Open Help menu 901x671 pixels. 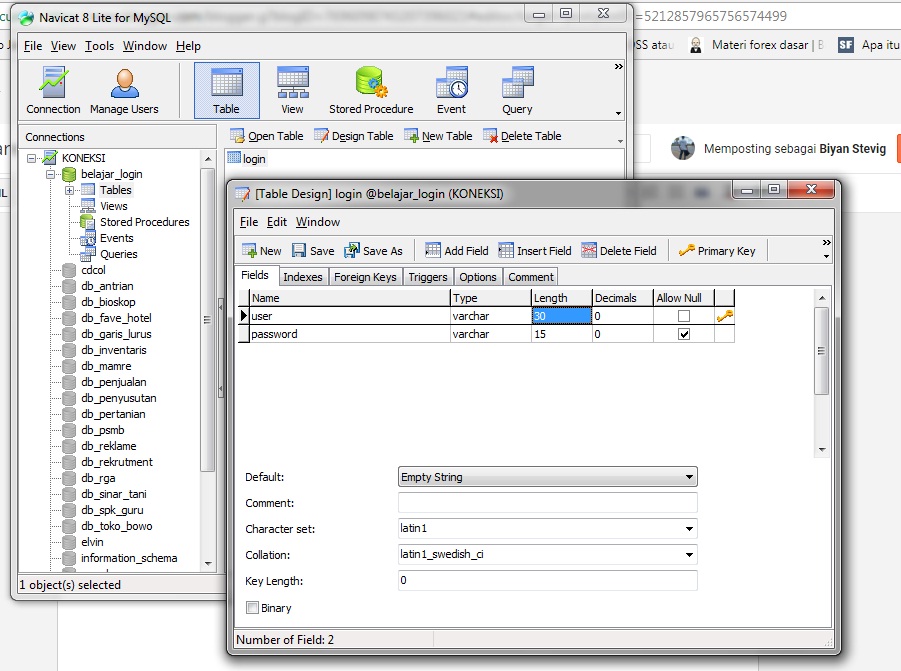click(x=188, y=46)
